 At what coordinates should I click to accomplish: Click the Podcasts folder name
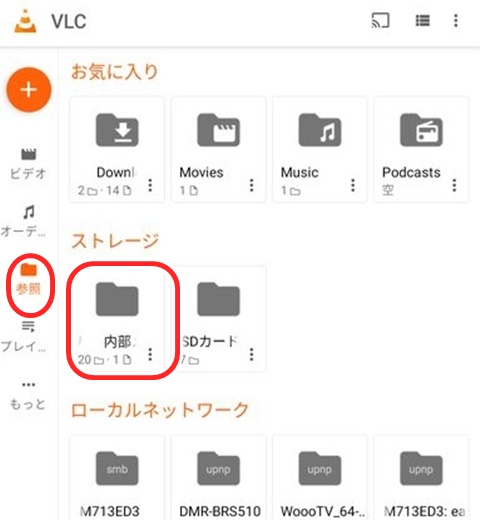click(x=411, y=172)
